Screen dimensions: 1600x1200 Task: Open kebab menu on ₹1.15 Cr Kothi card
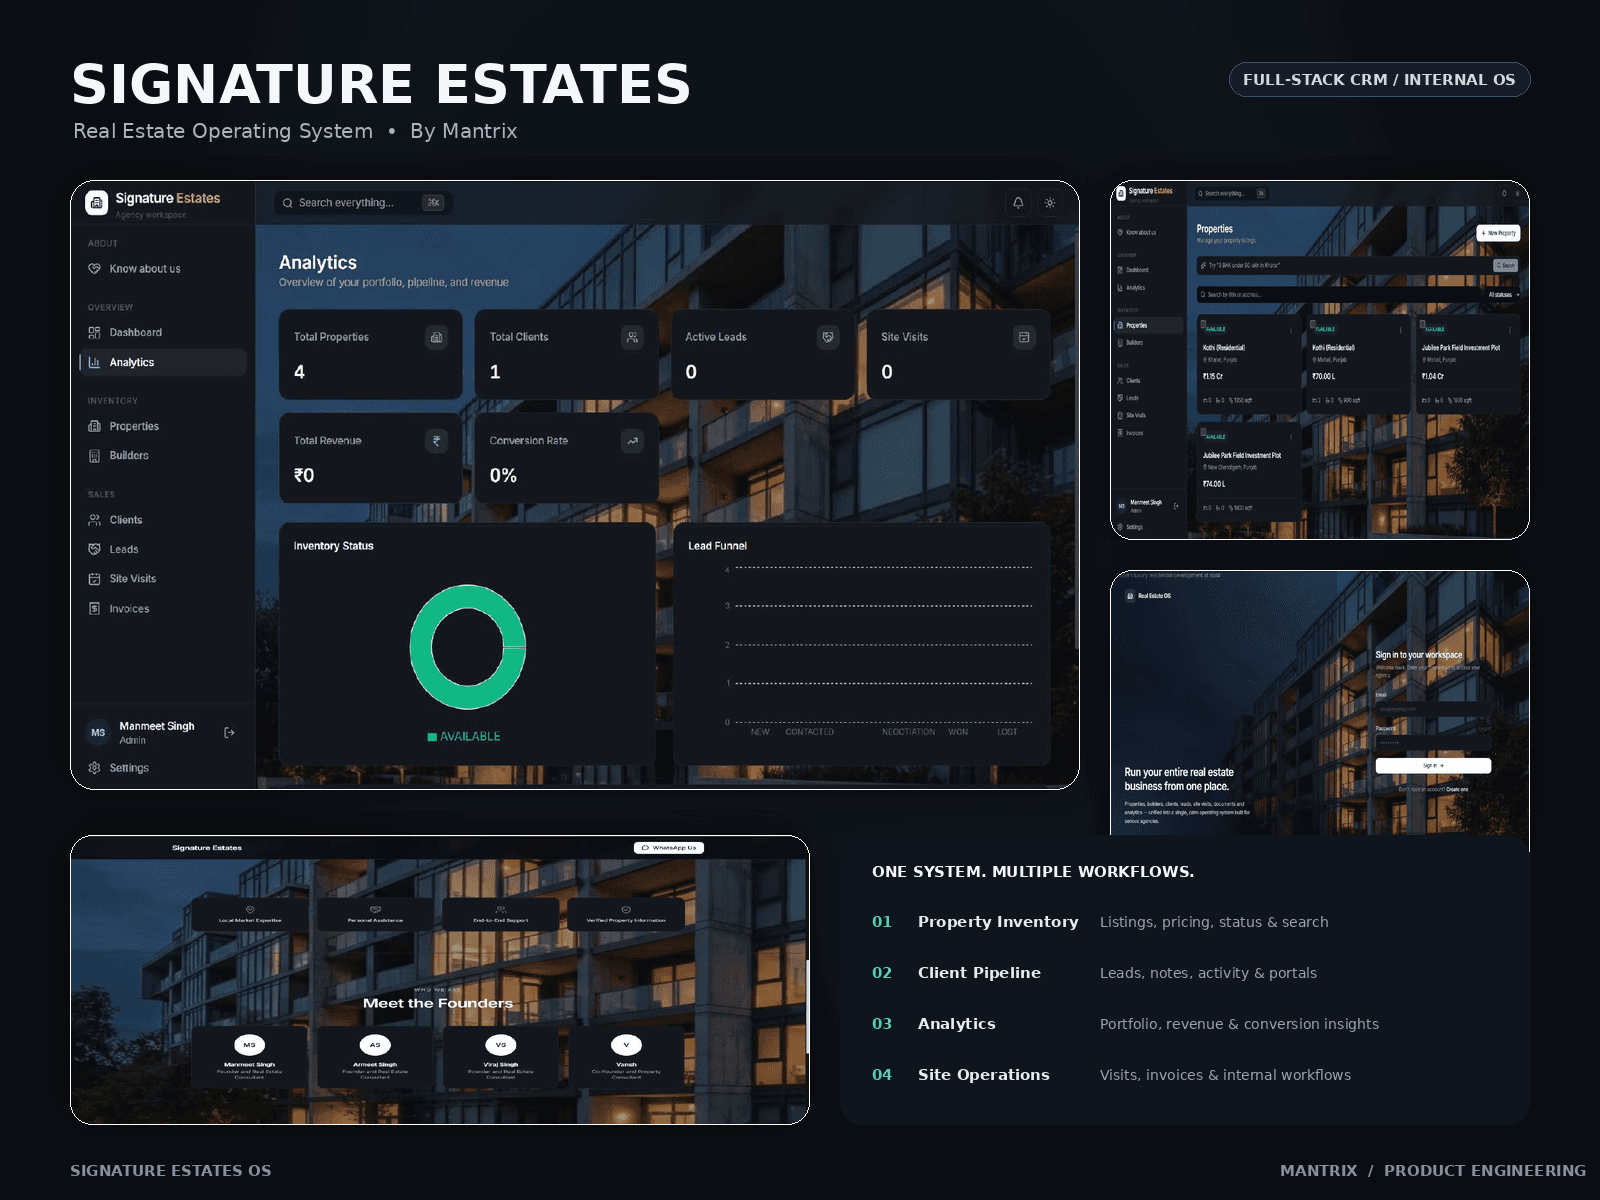(x=1291, y=330)
